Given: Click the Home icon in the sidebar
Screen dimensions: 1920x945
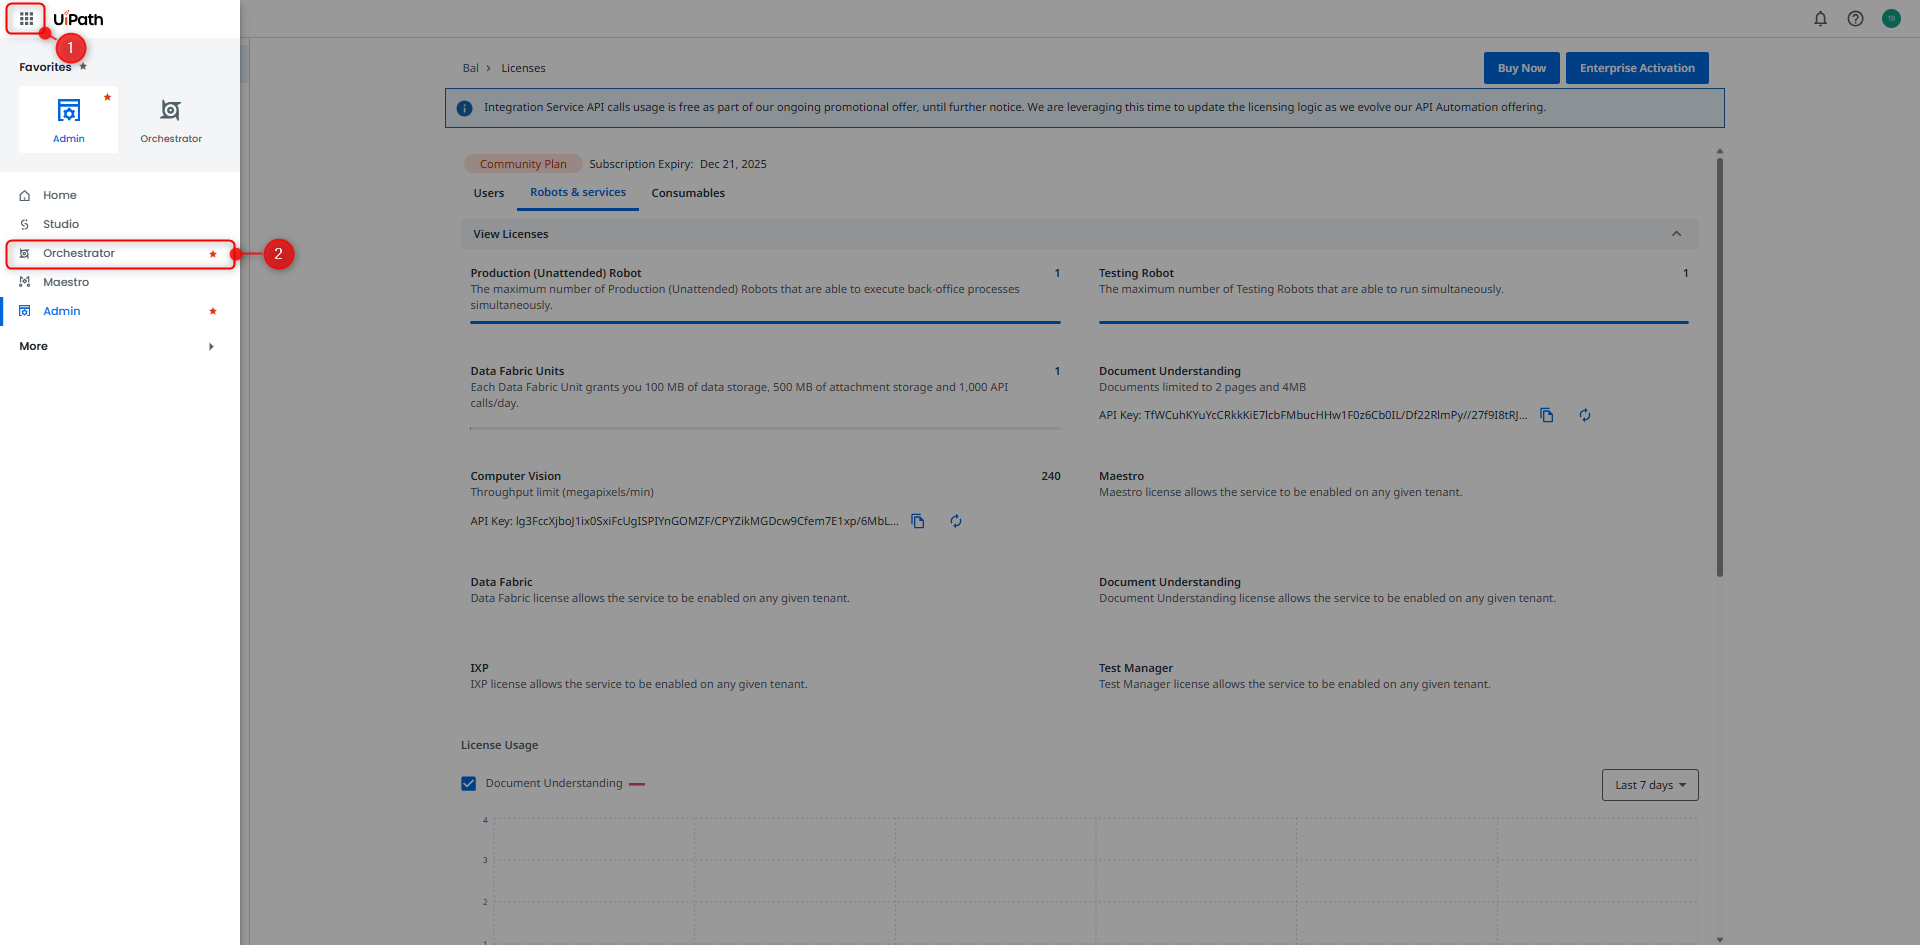Looking at the screenshot, I should 25,196.
